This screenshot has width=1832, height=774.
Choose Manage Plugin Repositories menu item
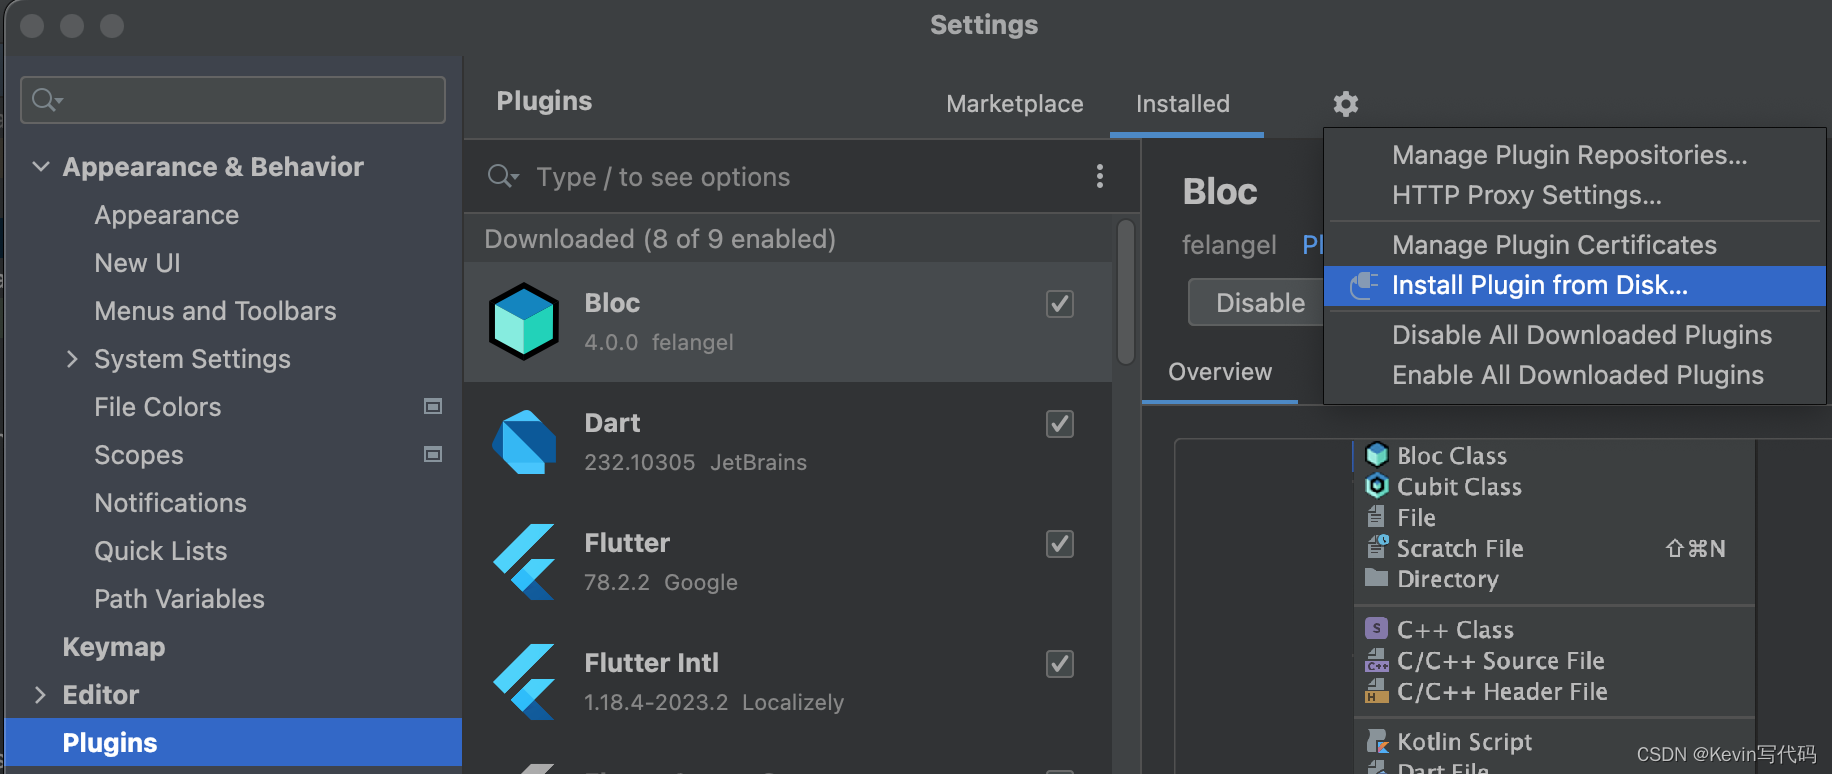point(1574,155)
